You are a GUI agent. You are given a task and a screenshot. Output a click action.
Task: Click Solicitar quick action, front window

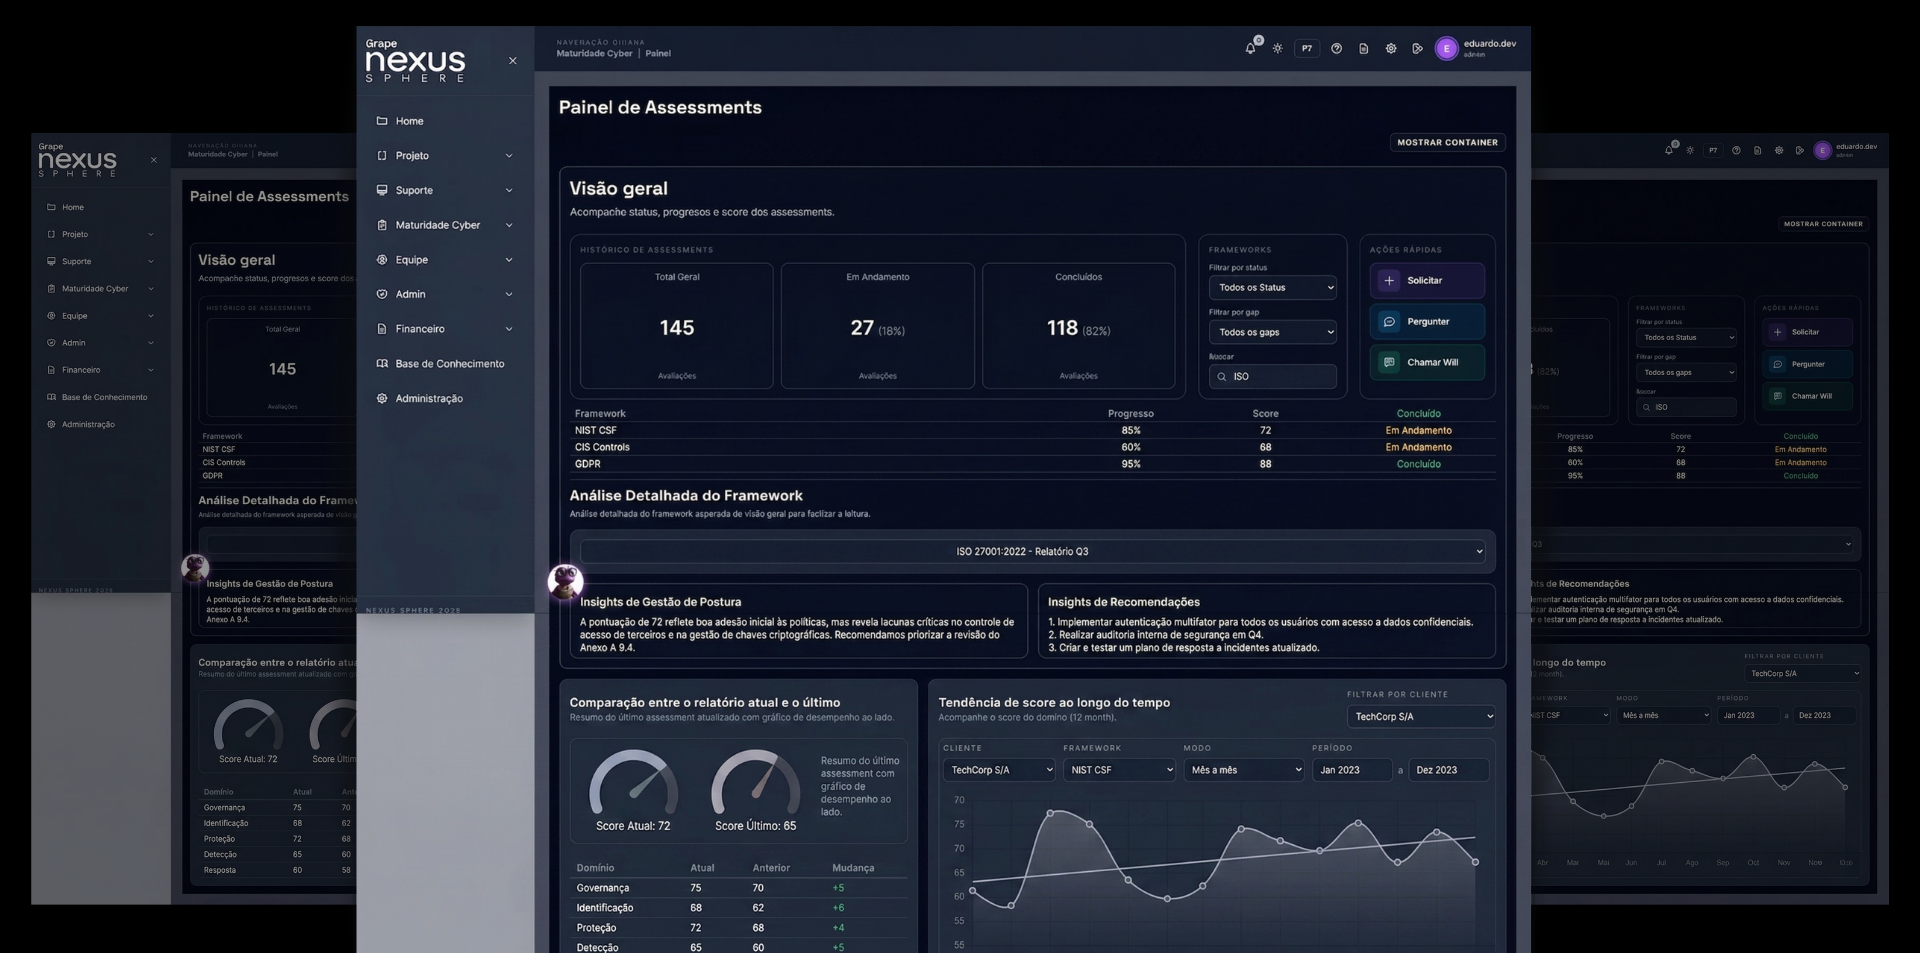[x=1427, y=281]
